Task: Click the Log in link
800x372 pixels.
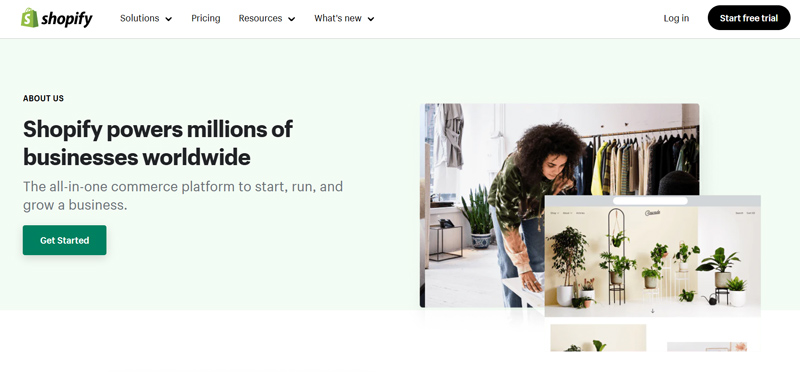Action: point(676,18)
